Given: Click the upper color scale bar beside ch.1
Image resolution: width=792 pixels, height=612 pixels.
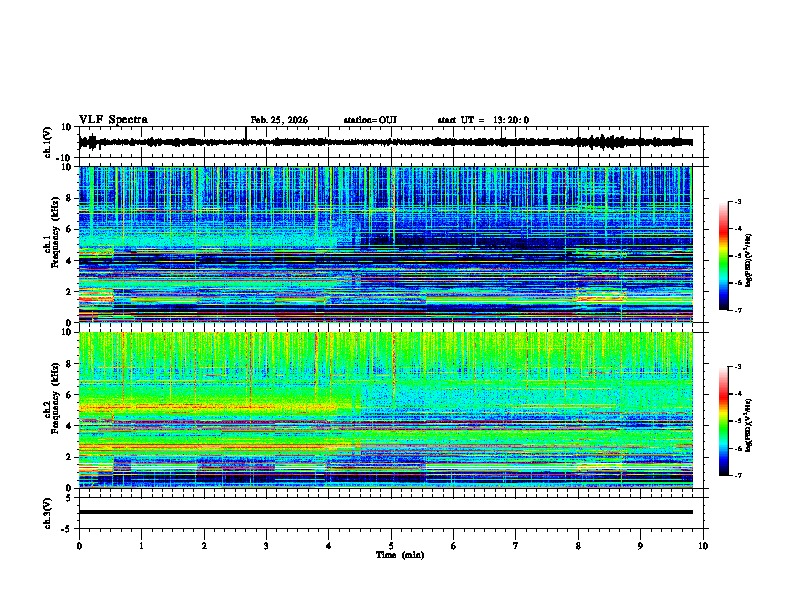Looking at the screenshot, I should 724,256.
